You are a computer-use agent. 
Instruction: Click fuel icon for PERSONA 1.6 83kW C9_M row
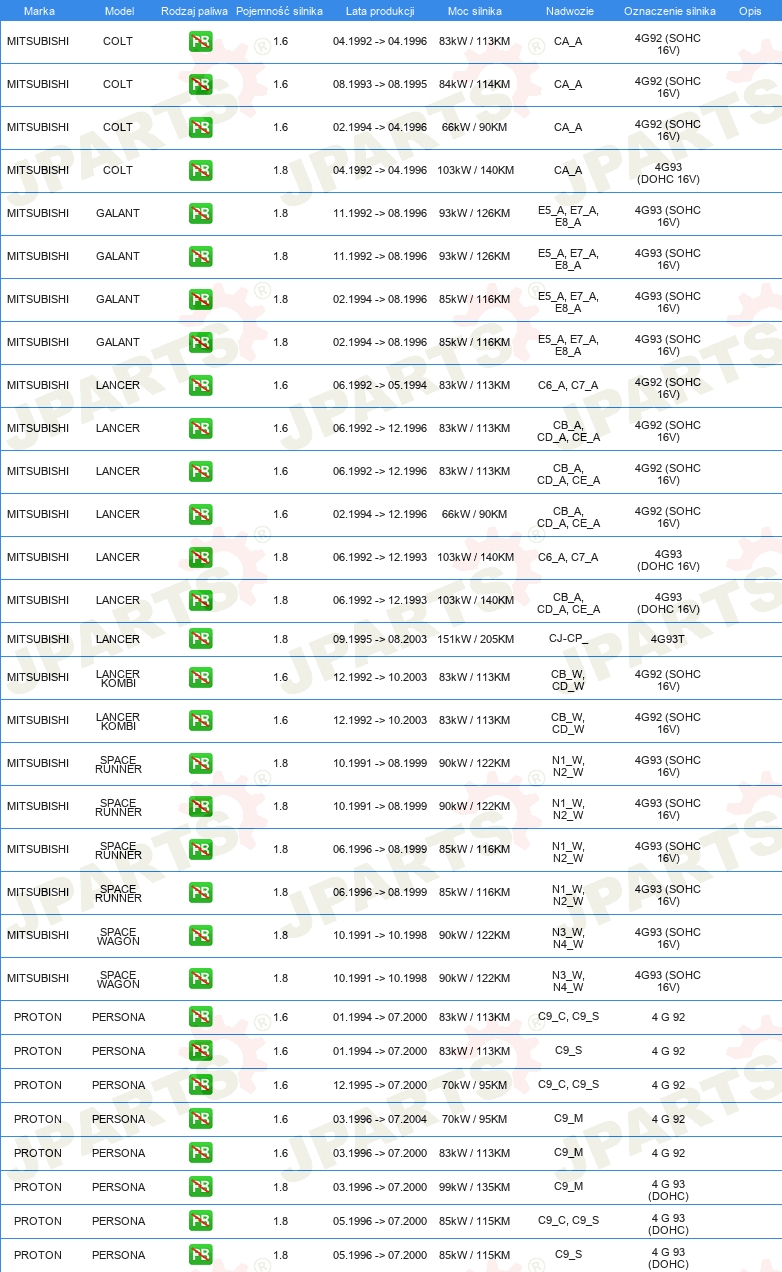(x=200, y=1153)
